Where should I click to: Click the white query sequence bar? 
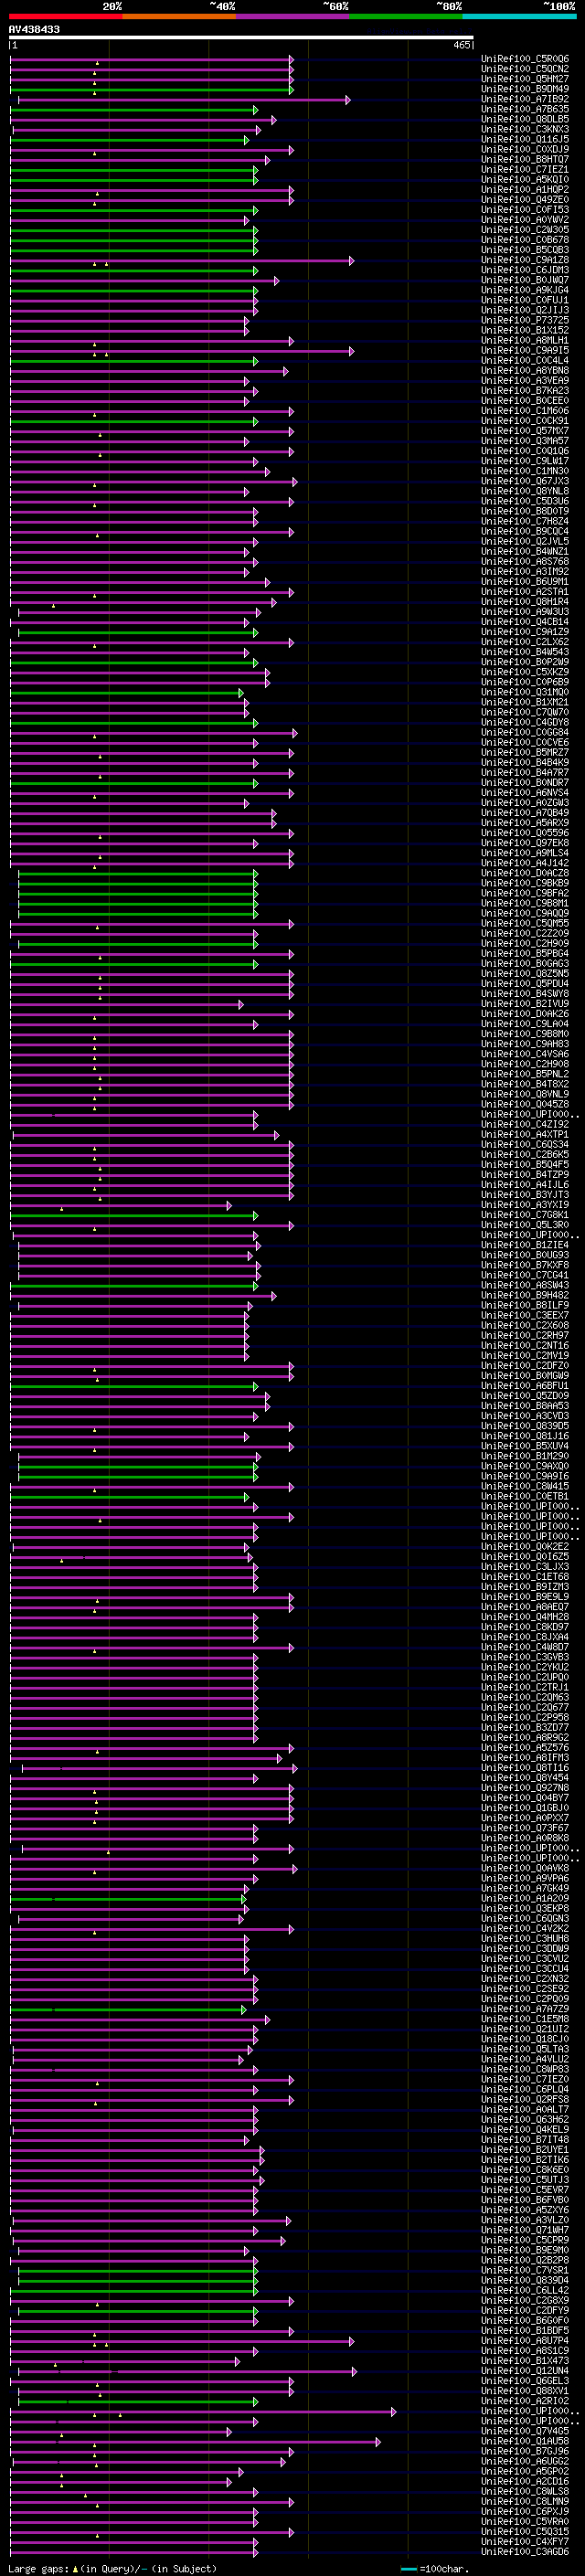point(241,38)
